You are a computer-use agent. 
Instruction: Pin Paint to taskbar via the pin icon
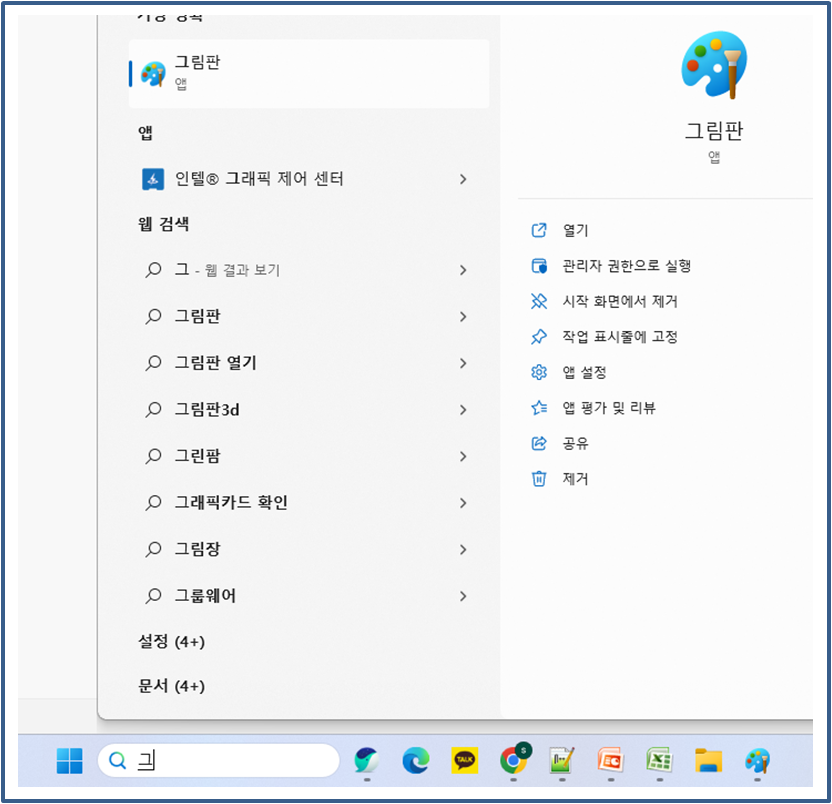pos(539,336)
